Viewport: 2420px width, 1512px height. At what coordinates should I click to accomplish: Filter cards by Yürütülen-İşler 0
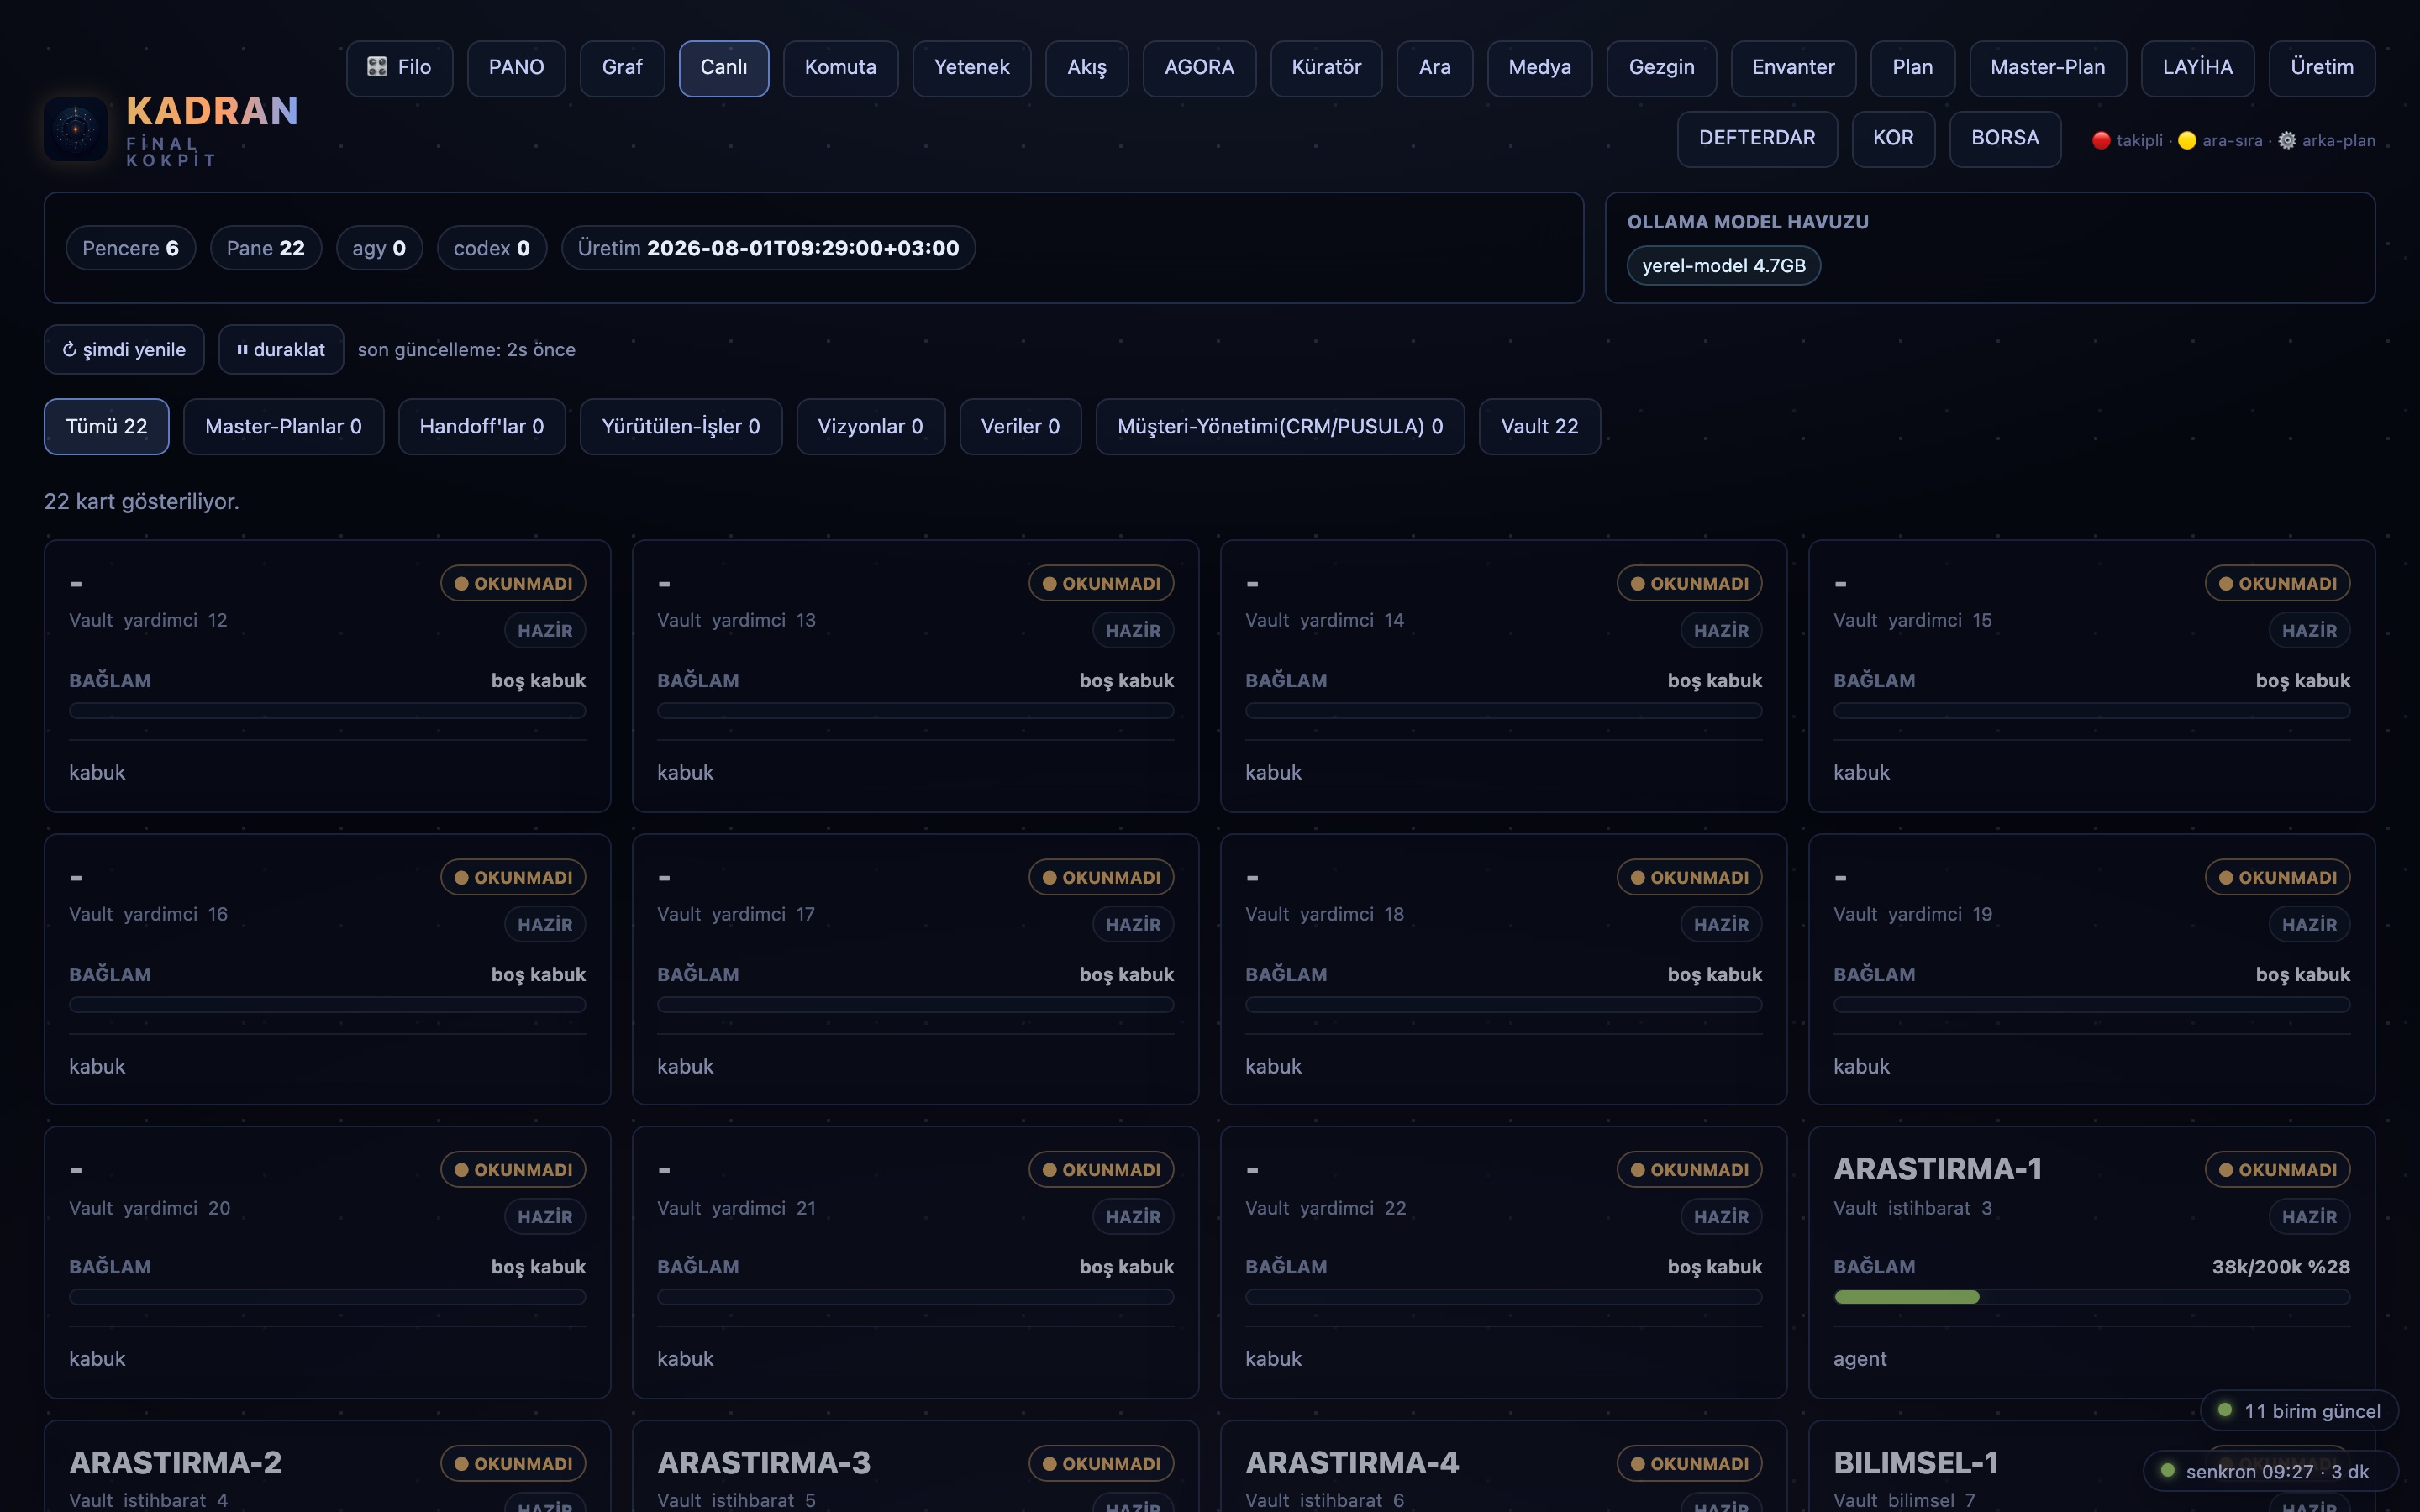(681, 427)
